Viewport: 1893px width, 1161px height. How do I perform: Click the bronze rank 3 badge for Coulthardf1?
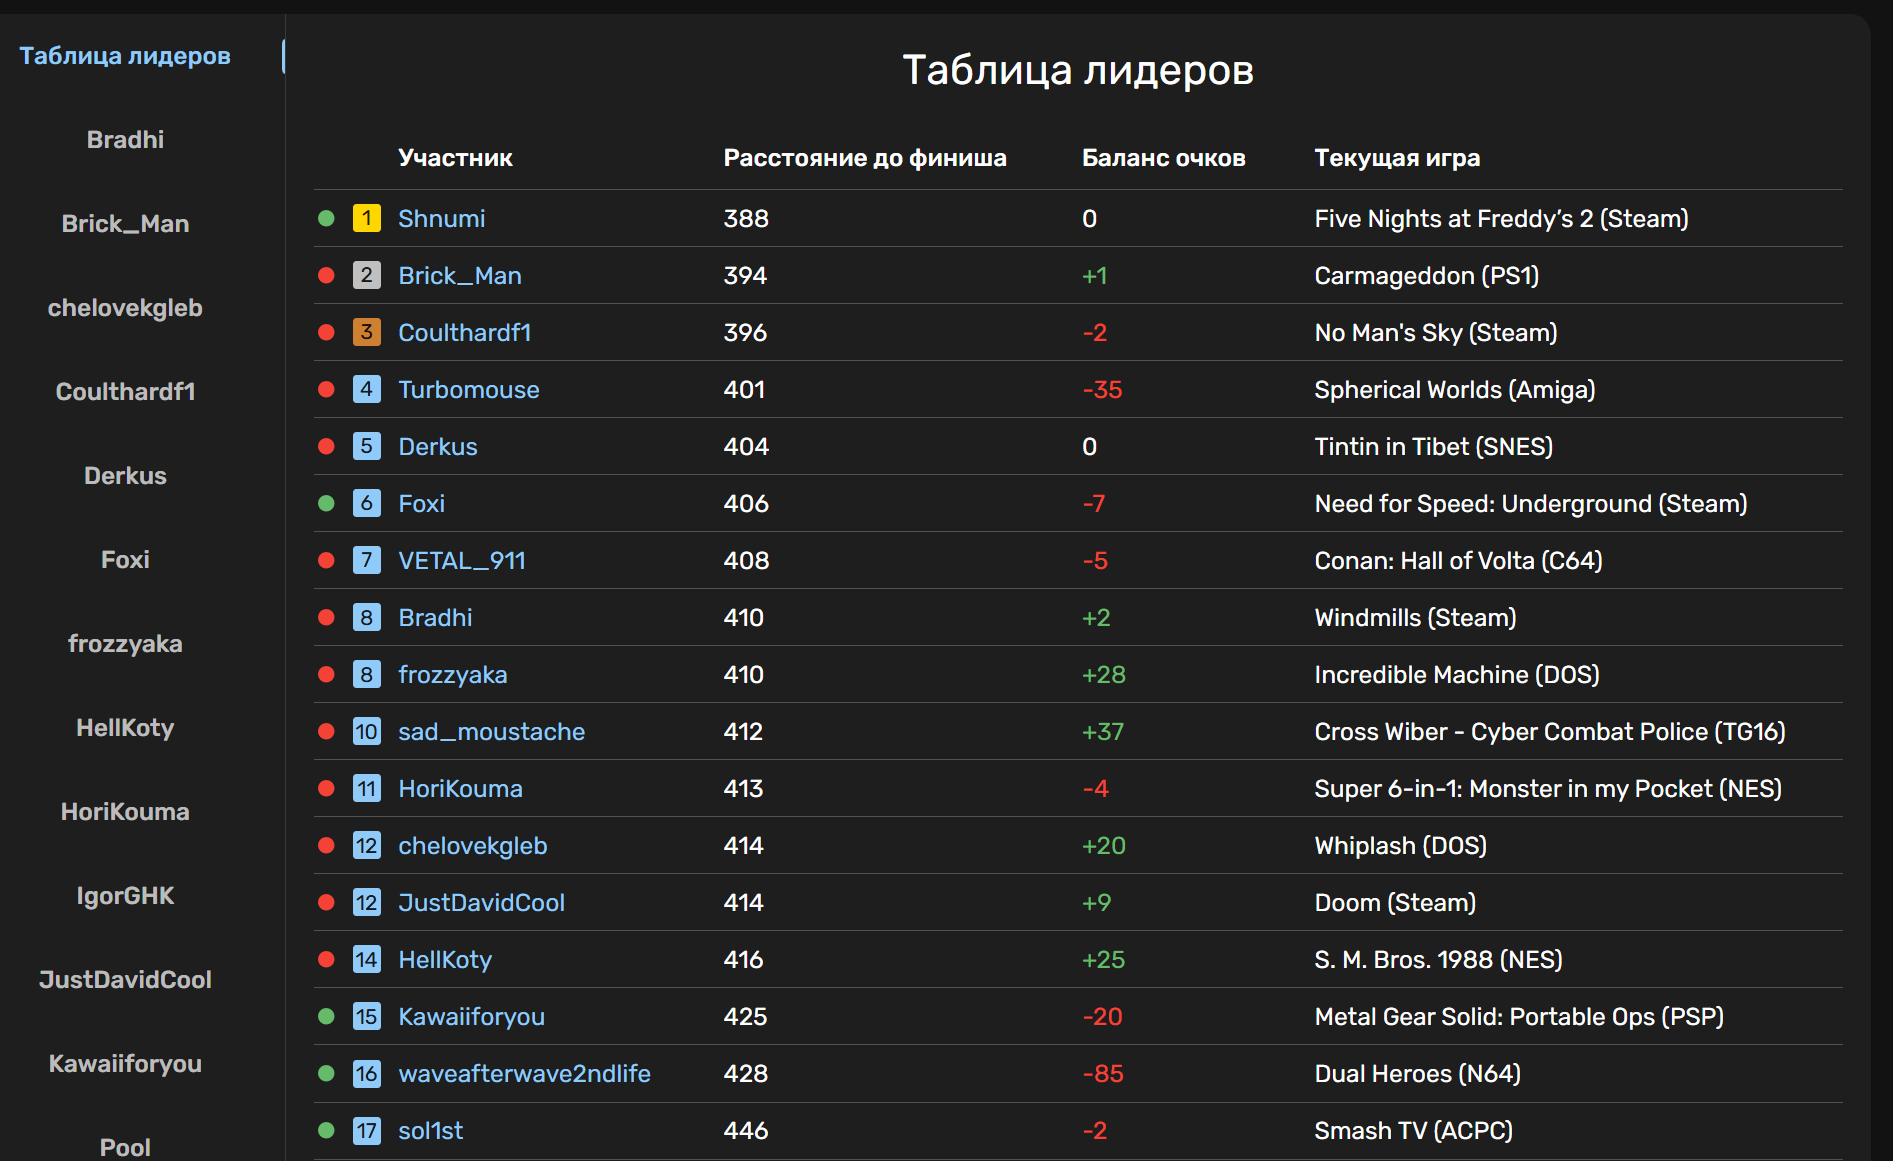pos(367,332)
